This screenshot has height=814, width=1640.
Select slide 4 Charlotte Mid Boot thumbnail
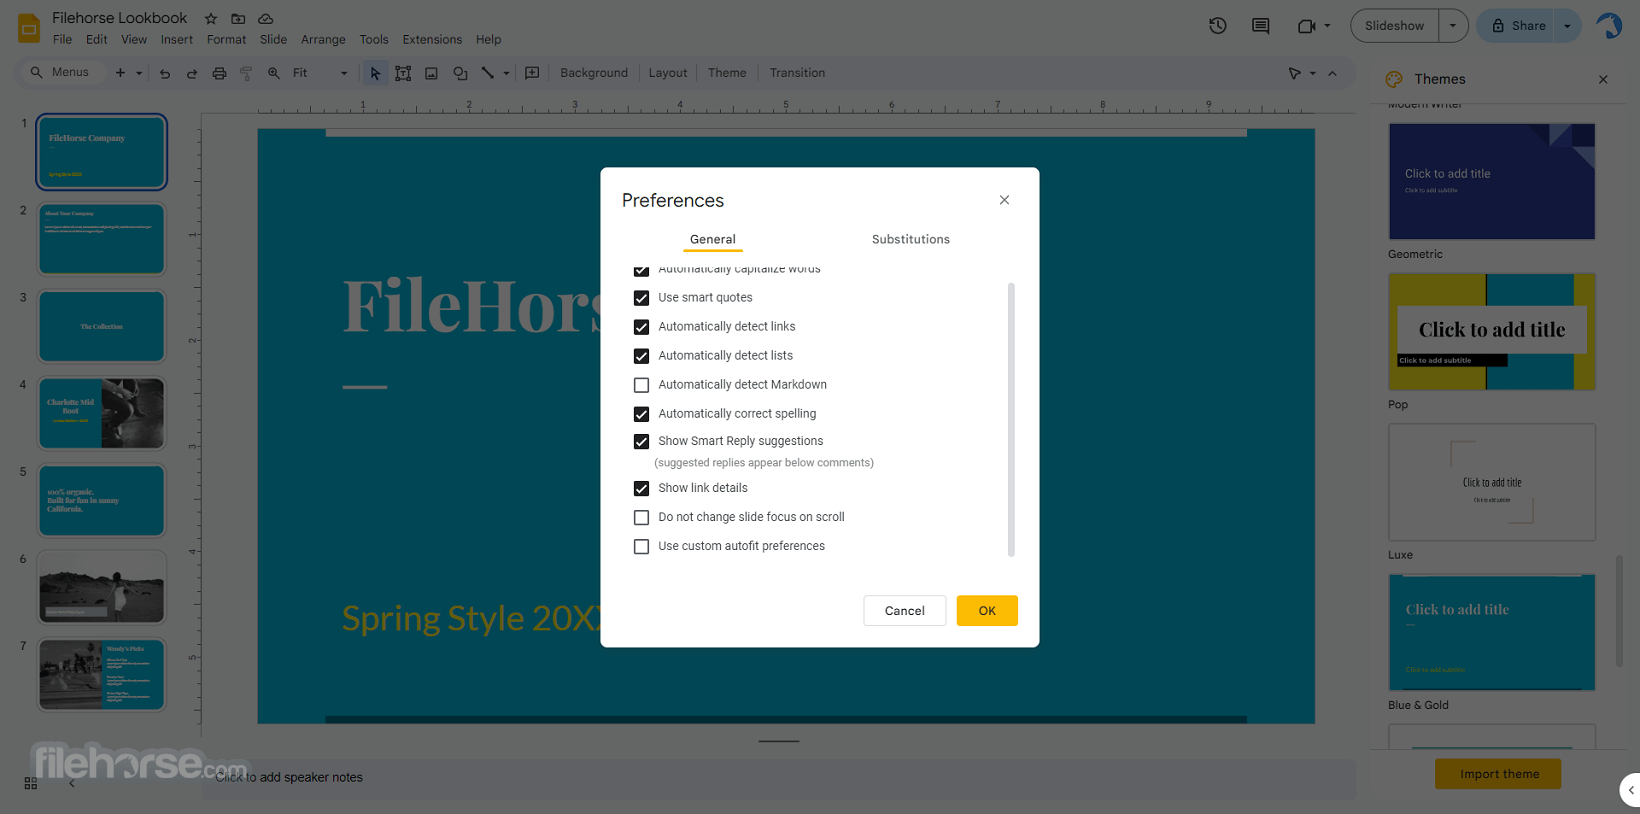(x=101, y=413)
